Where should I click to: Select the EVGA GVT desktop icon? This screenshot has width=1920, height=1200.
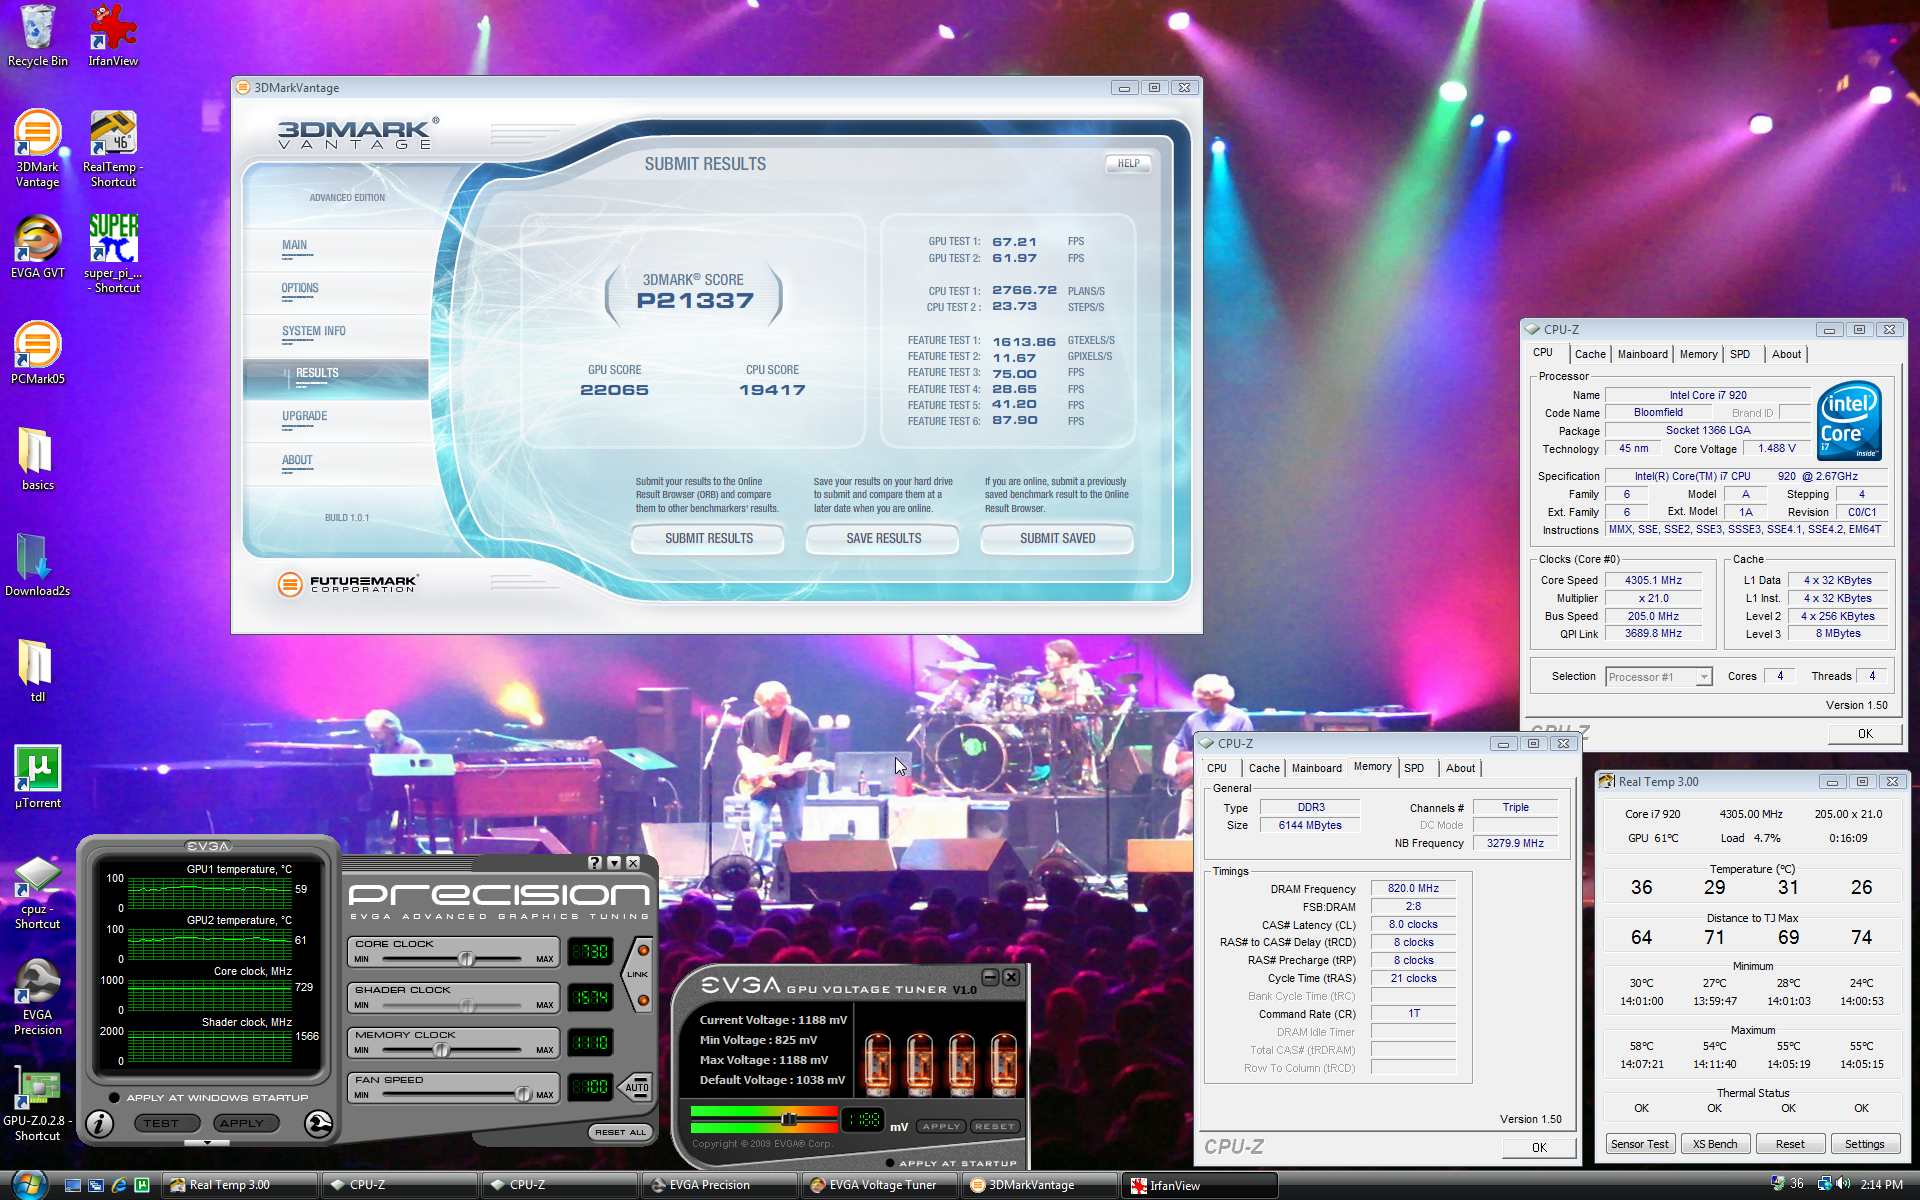click(x=37, y=248)
